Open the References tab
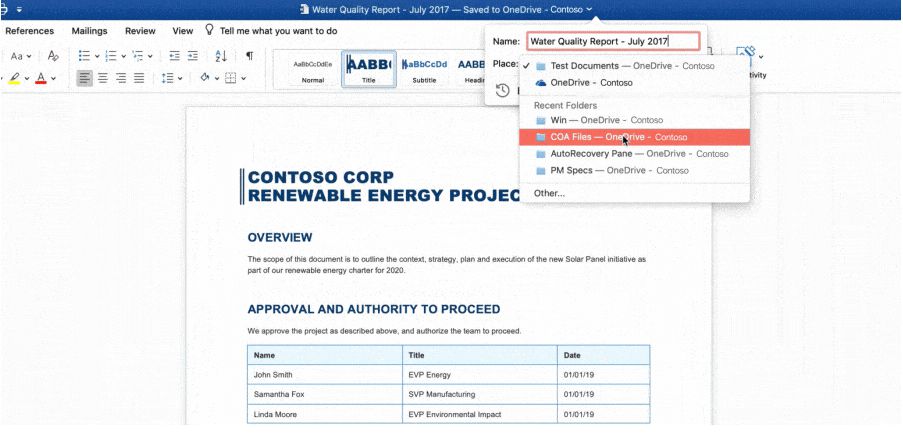The width and height of the screenshot is (903, 444). click(29, 31)
